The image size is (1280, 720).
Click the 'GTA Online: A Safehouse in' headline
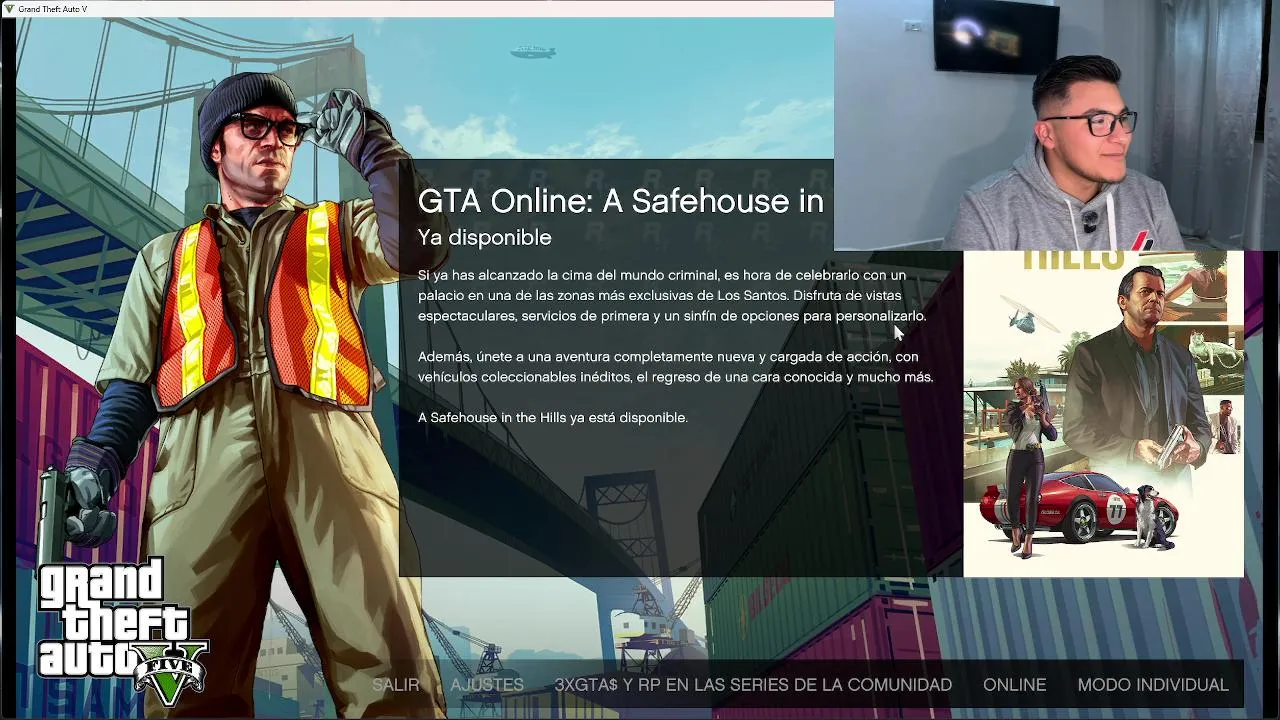tap(621, 201)
